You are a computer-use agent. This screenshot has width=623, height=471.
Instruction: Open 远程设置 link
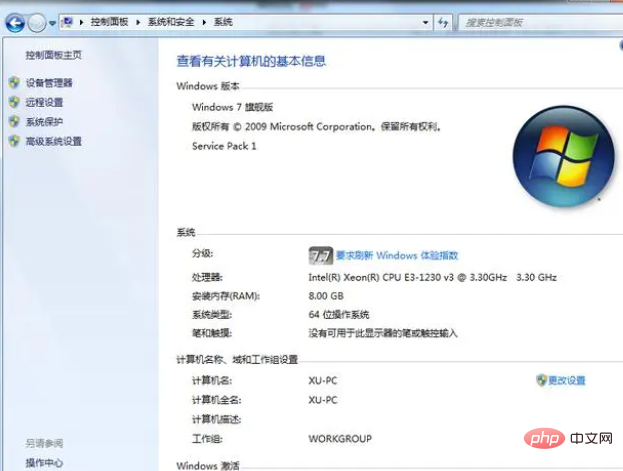click(44, 102)
